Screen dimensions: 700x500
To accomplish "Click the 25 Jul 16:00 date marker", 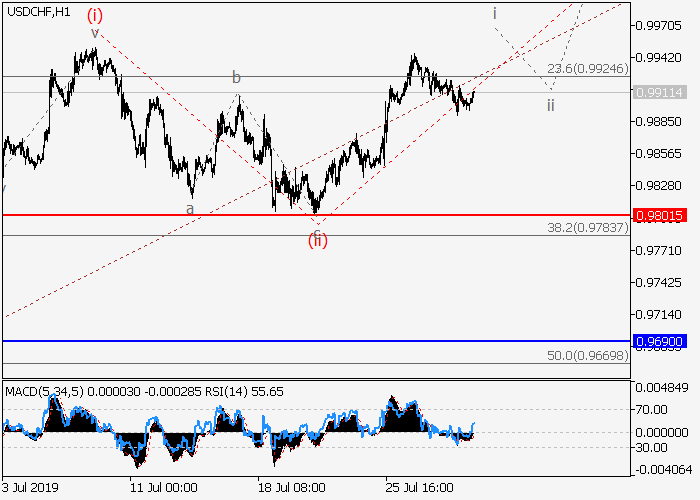I will [422, 489].
